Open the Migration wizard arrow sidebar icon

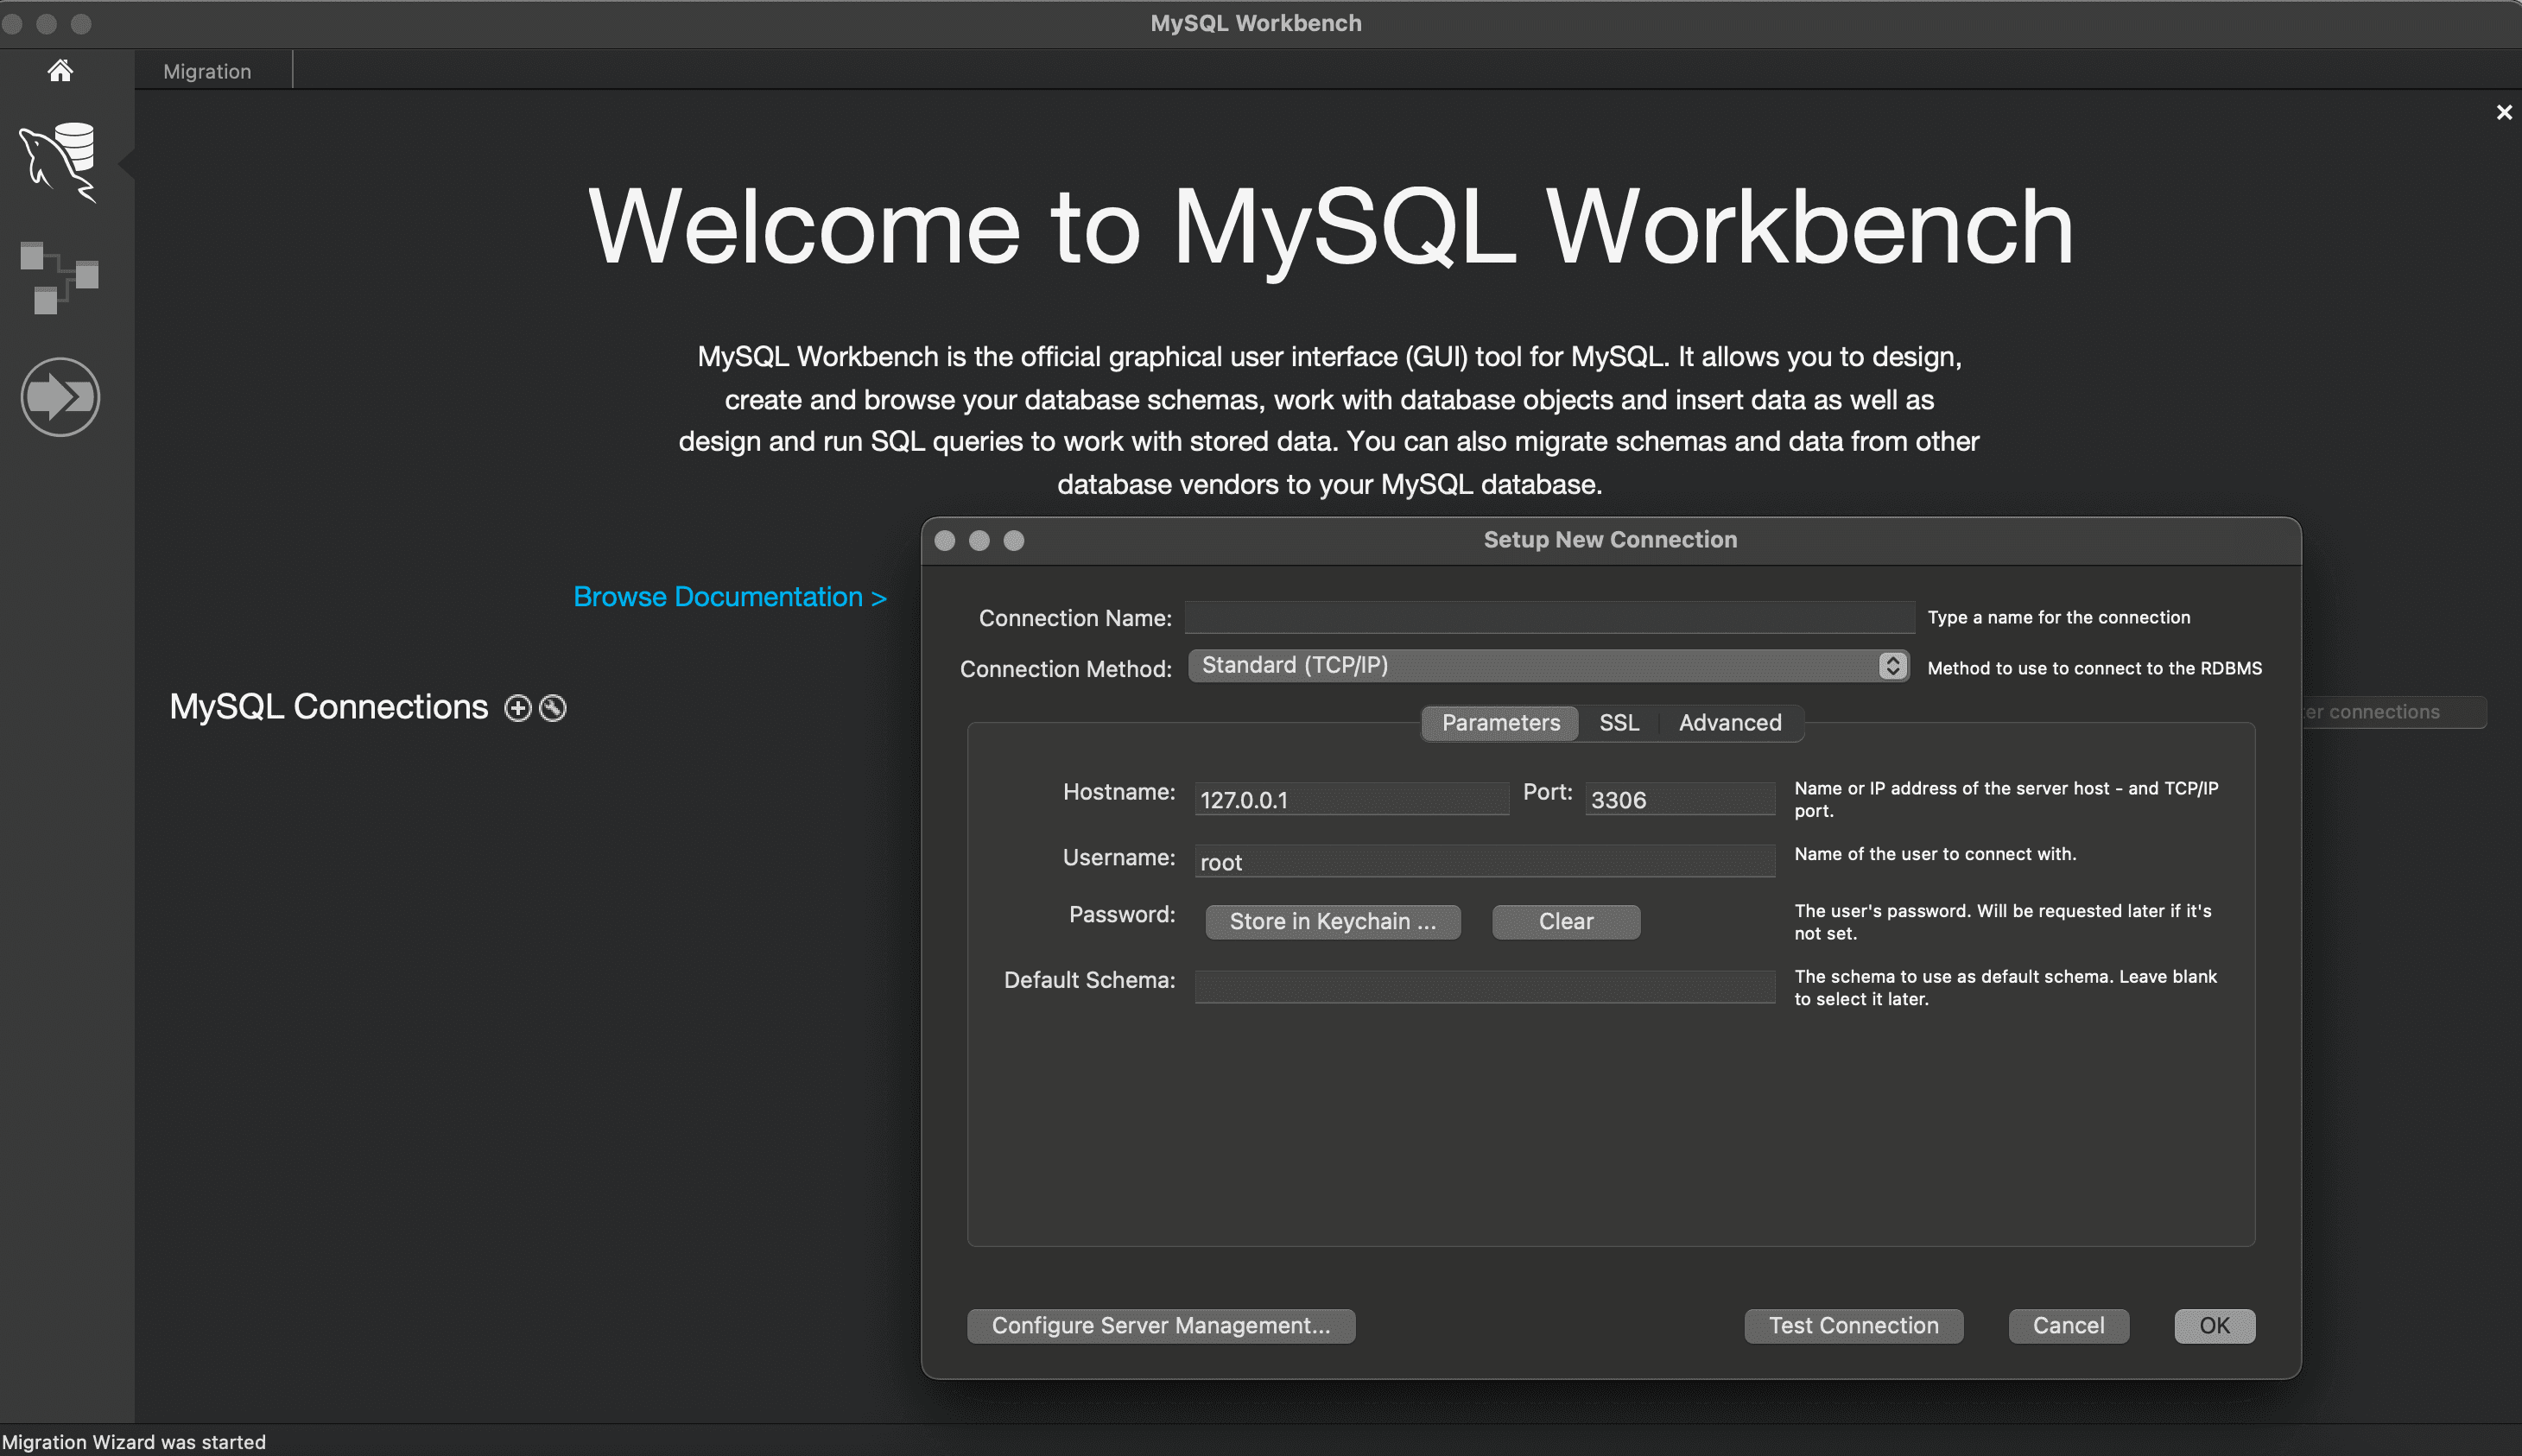(60, 397)
